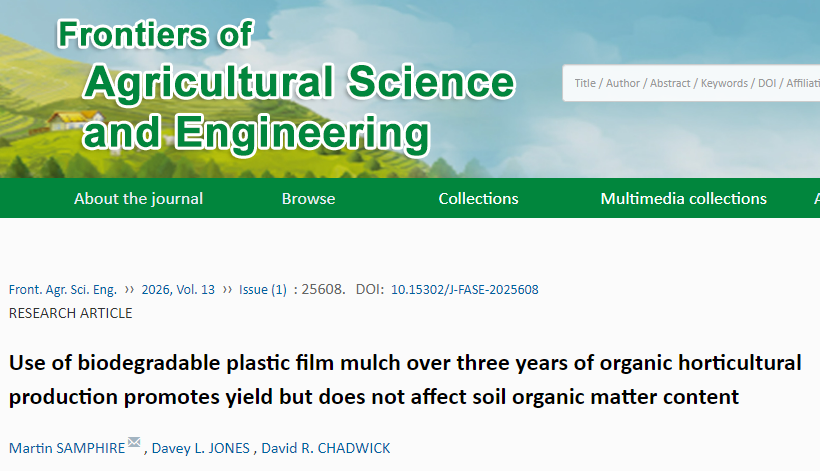Open author David R. CHADWICK's page

pos(326,449)
